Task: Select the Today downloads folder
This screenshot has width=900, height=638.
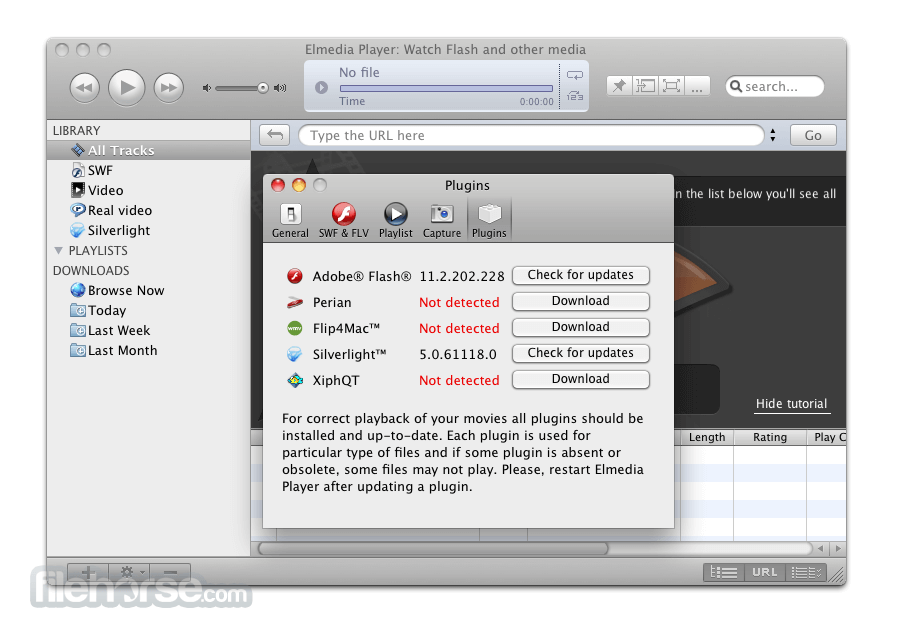Action: [x=149, y=310]
